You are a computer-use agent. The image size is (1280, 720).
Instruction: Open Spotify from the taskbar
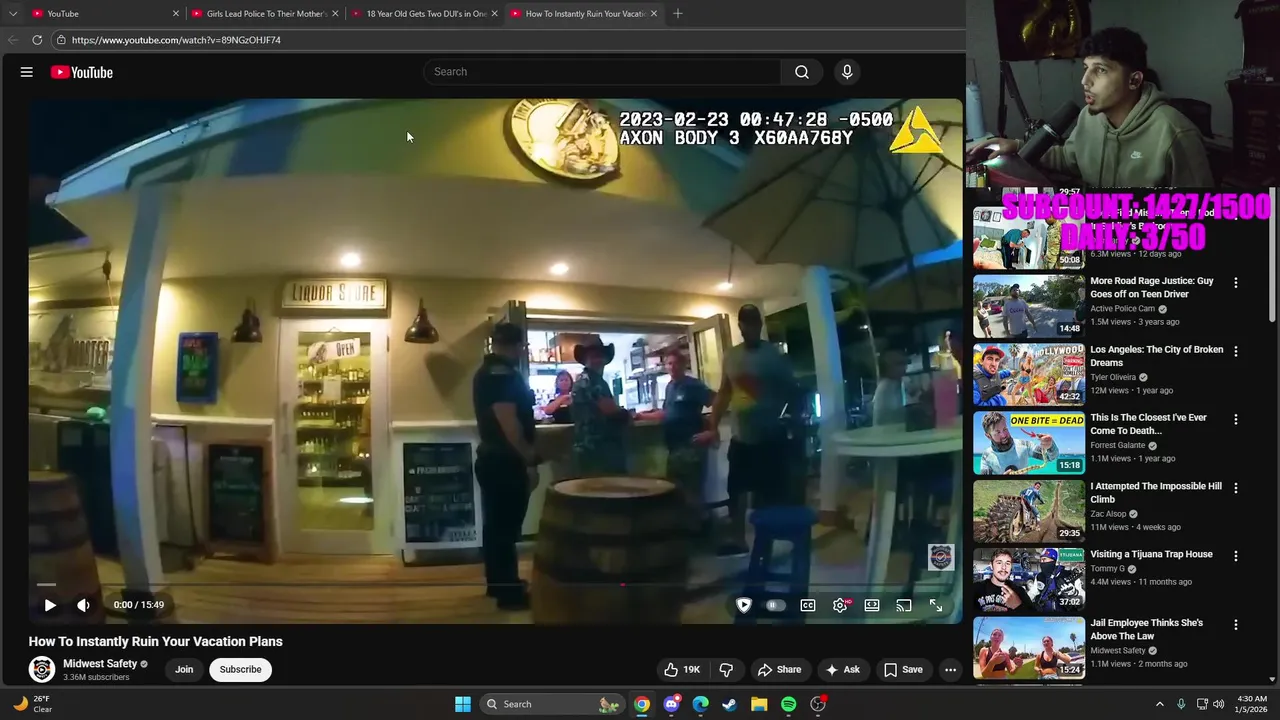788,704
